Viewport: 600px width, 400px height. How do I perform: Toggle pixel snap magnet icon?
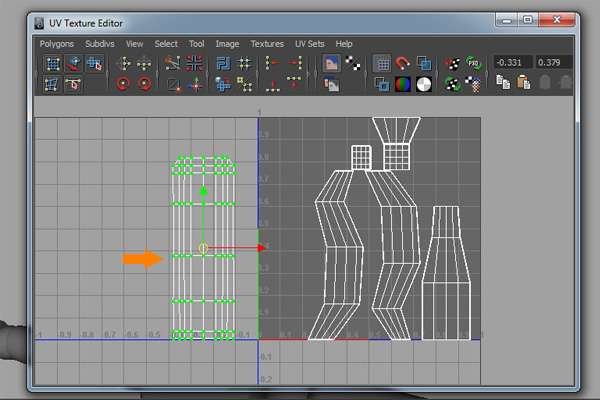click(x=402, y=63)
